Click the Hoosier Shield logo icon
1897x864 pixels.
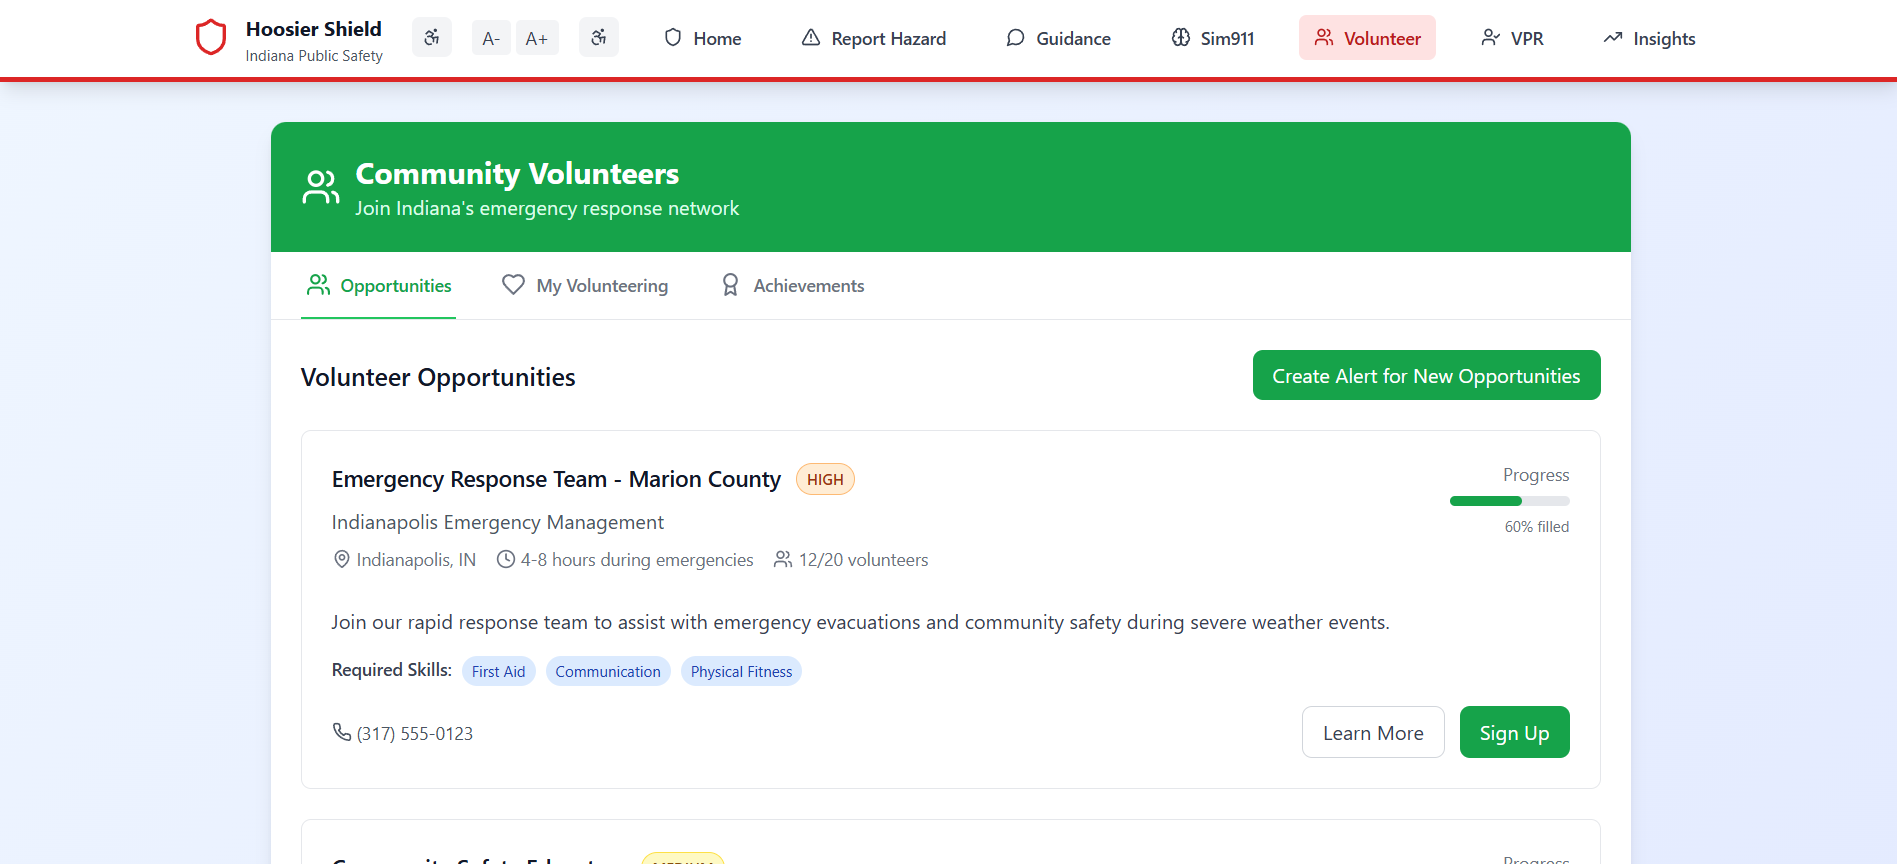click(x=211, y=38)
